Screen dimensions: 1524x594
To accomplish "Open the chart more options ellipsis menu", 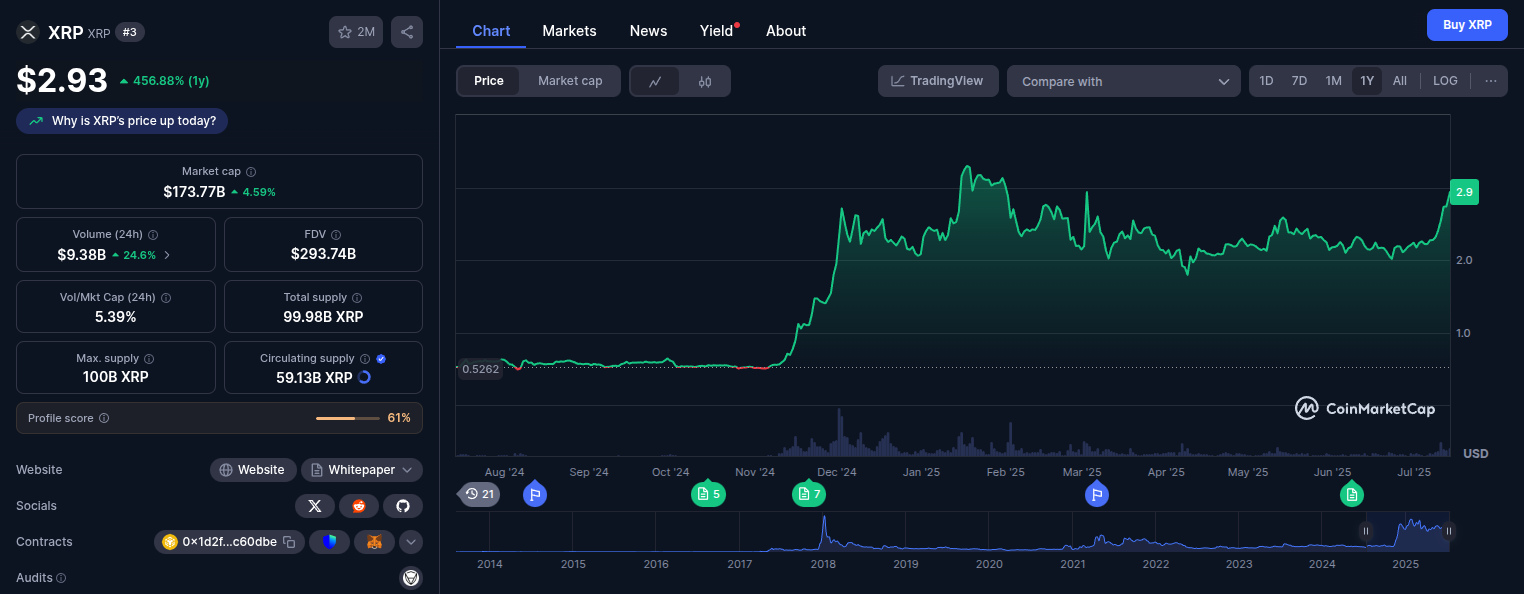I will (x=1491, y=81).
